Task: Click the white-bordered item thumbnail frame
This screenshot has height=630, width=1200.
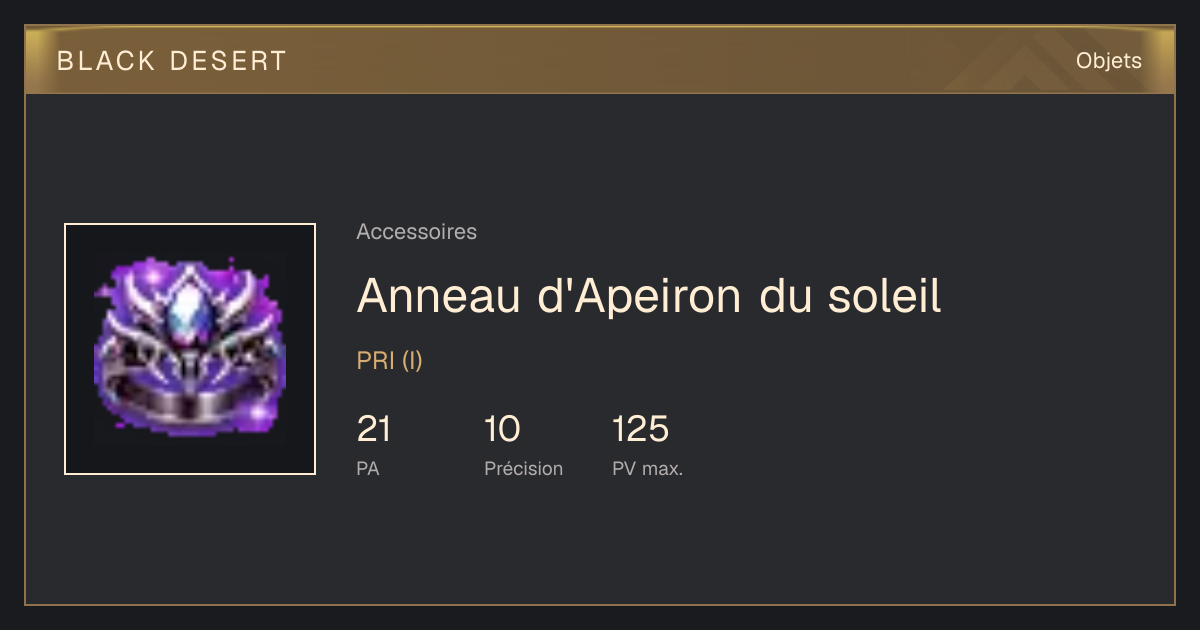Action: coord(190,349)
